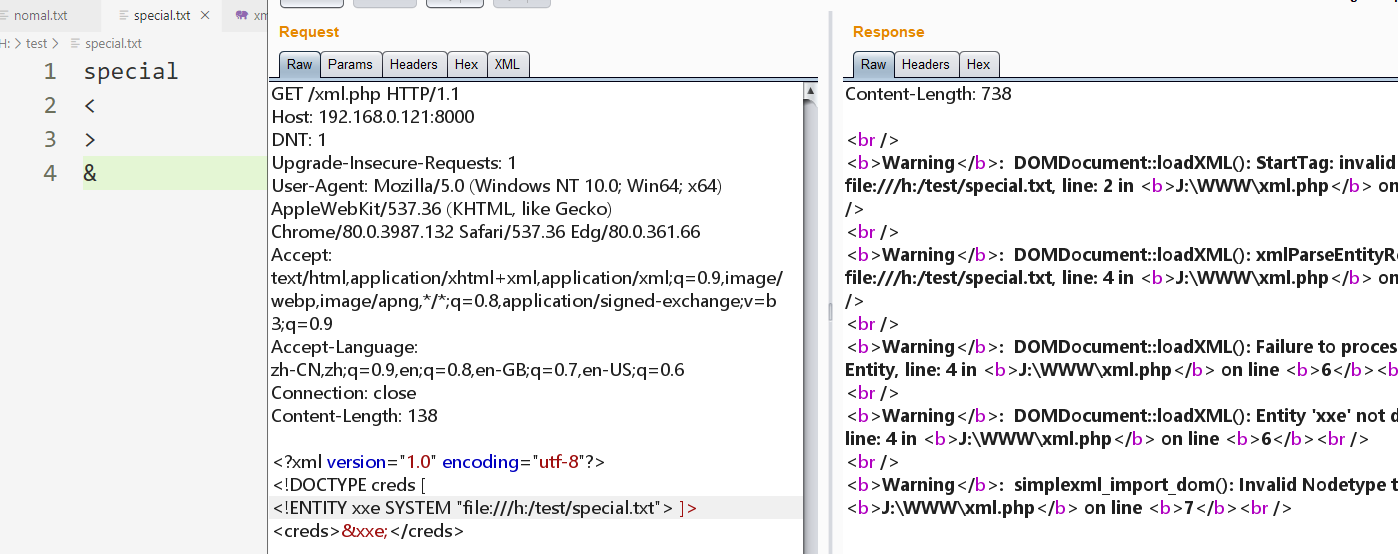This screenshot has width=1398, height=554.
Task: Click the 'User-Agent: Mozilla/5.0' header line
Action: point(497,186)
